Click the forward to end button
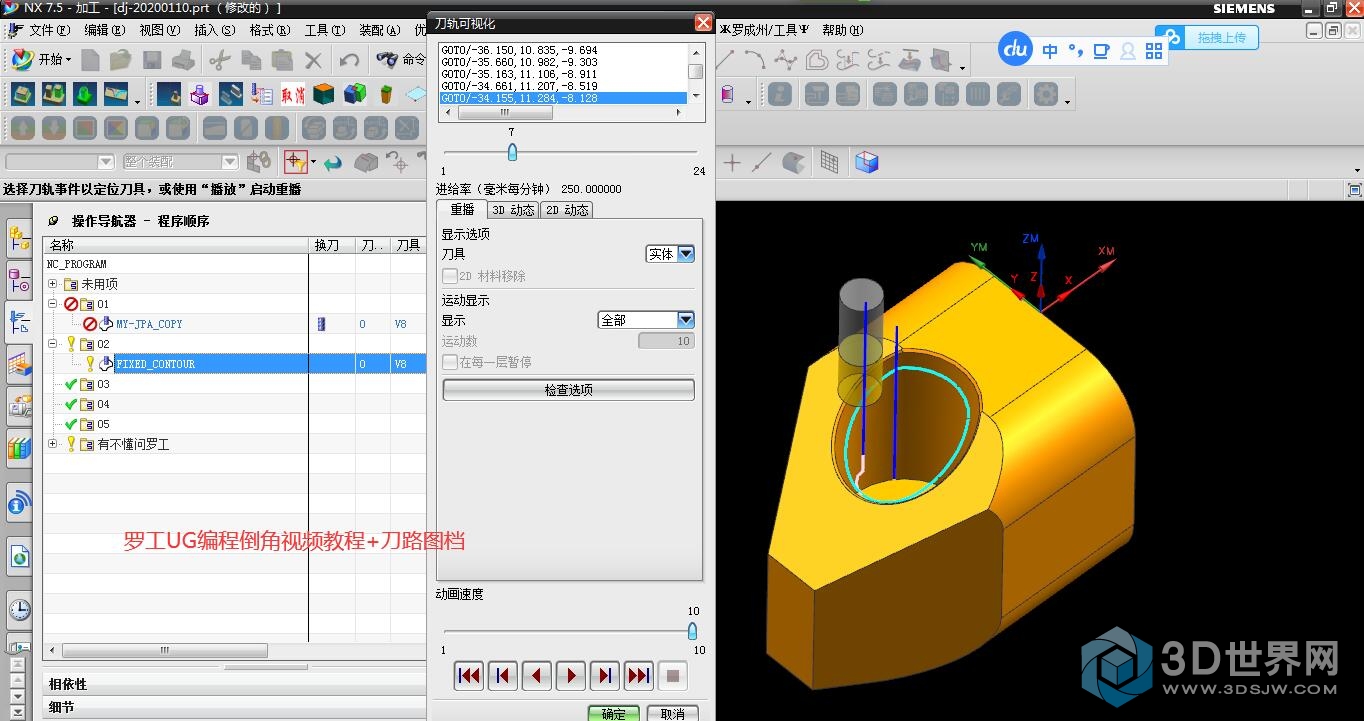 pos(639,676)
